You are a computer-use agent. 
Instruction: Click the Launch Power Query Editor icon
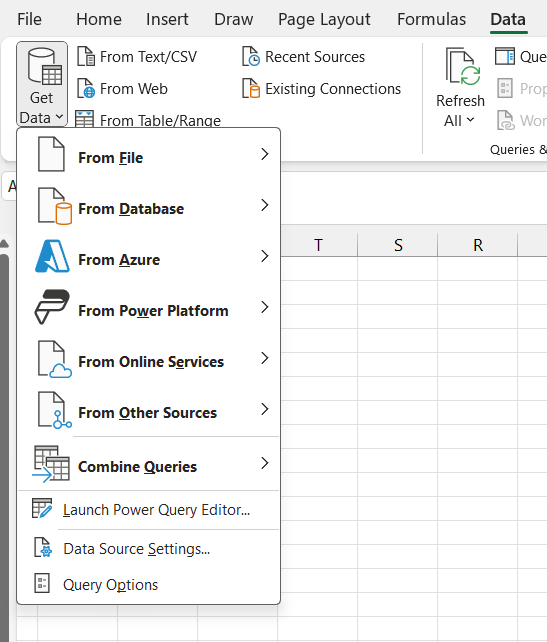[42, 509]
